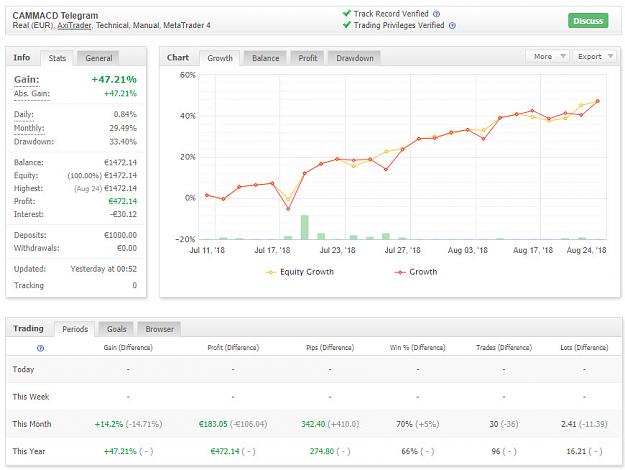
Task: Click the Gain value +47.21%
Action: [x=114, y=80]
